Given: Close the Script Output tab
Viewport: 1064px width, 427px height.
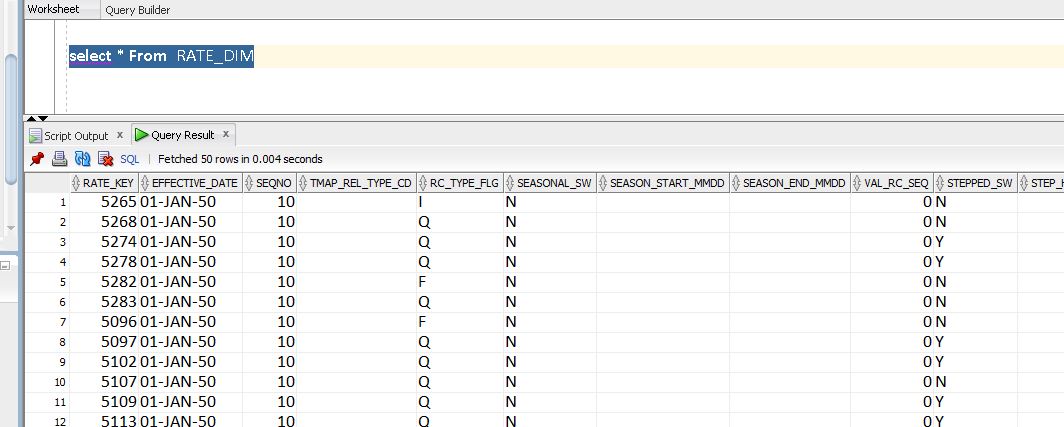Looking at the screenshot, I should 120,135.
